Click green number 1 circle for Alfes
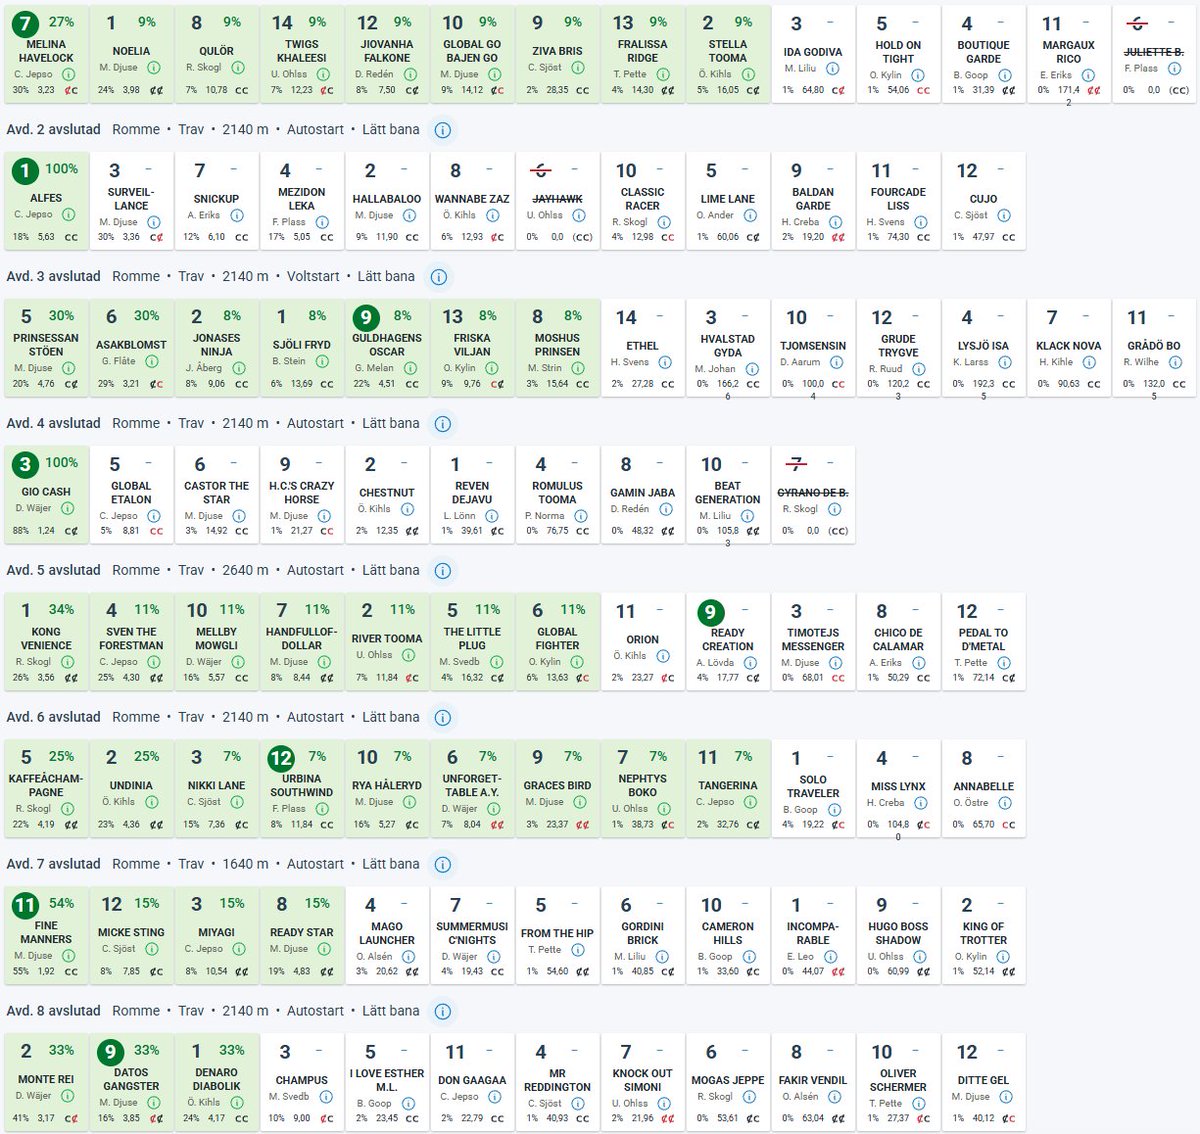Viewport: 1200px width, 1134px height. [x=25, y=171]
